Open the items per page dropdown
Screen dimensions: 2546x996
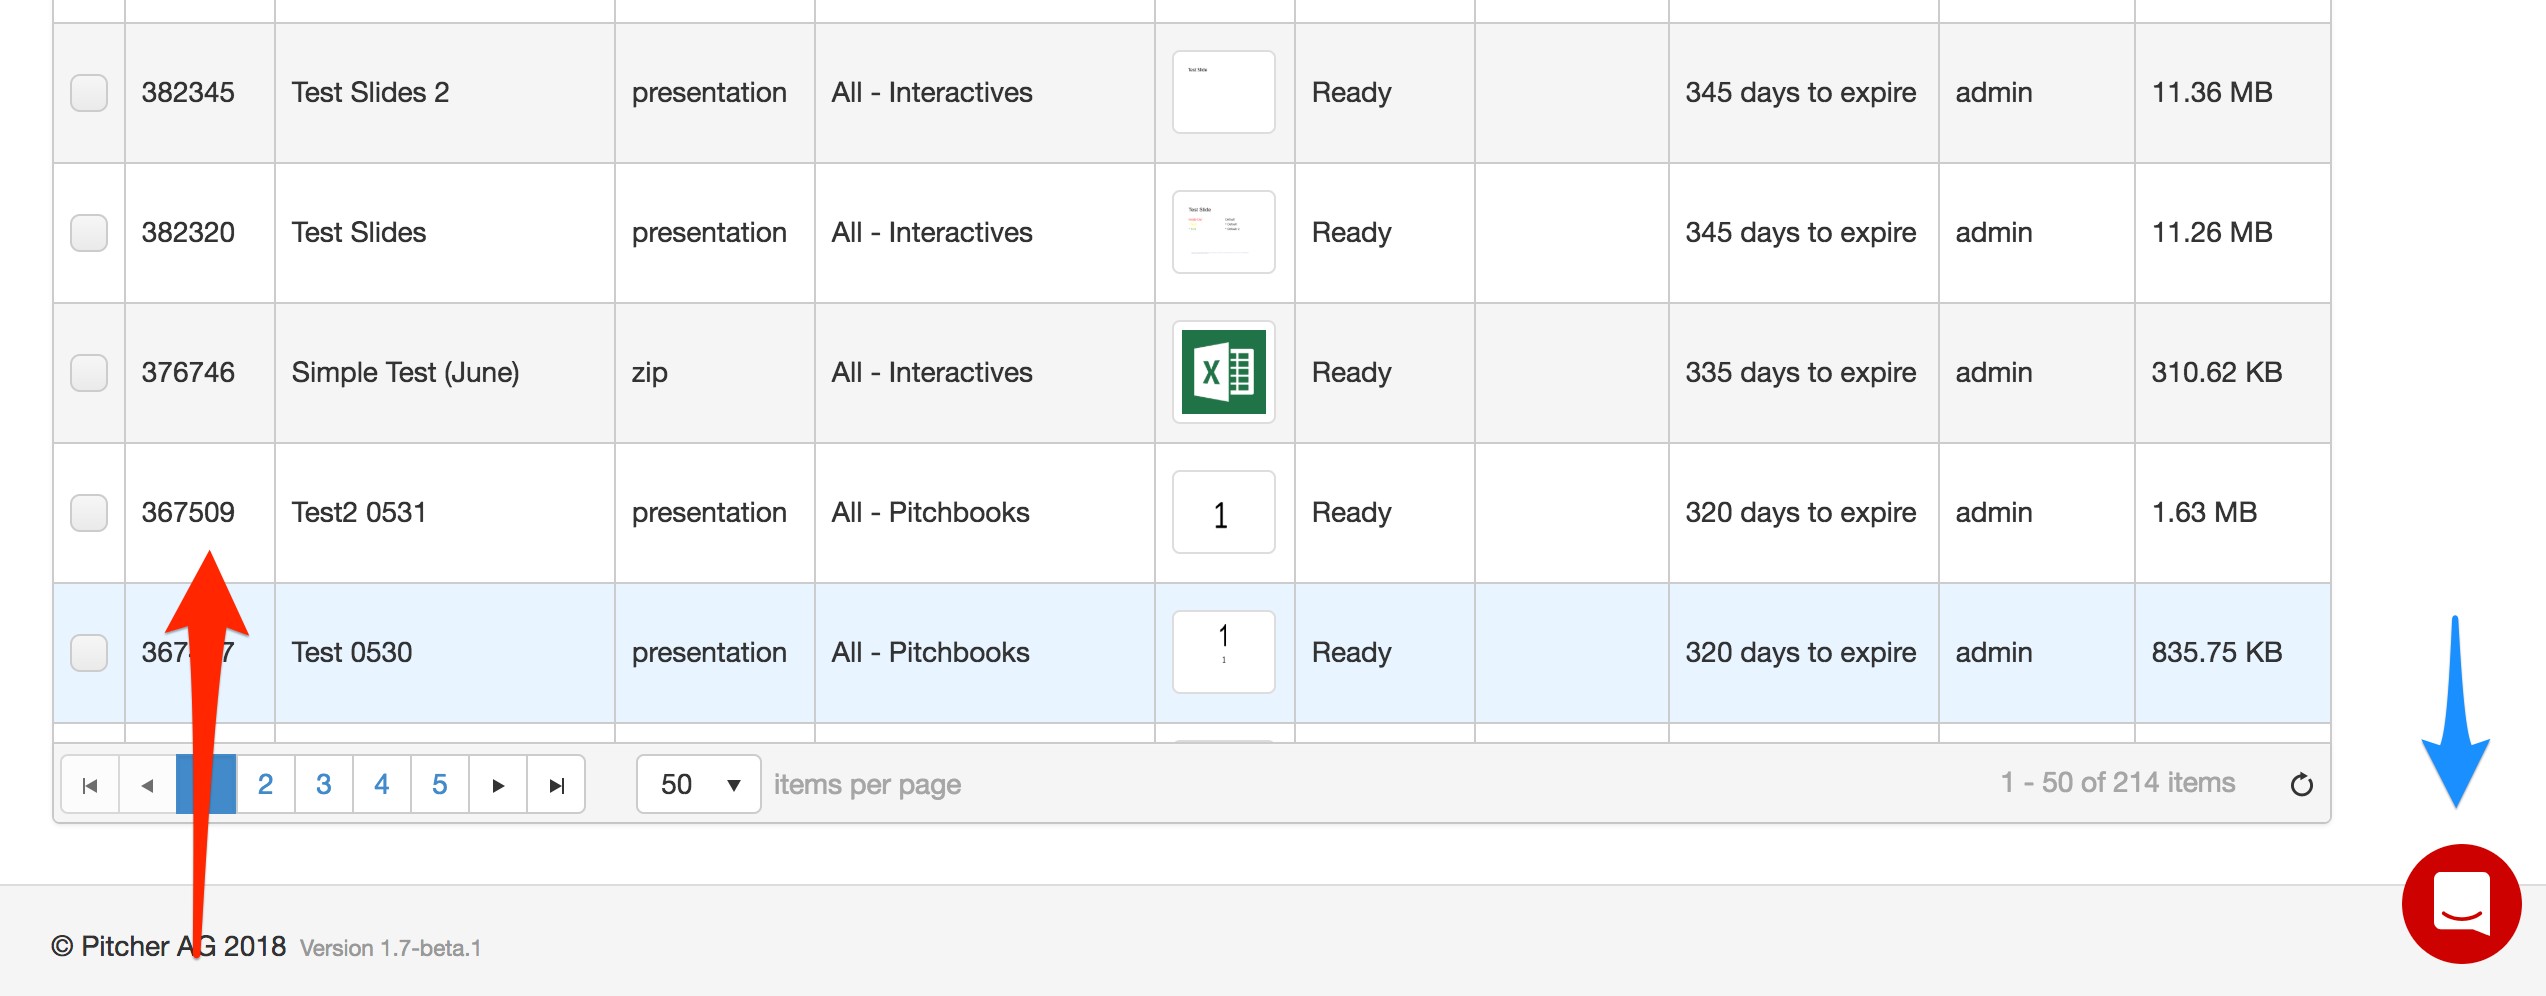click(698, 785)
